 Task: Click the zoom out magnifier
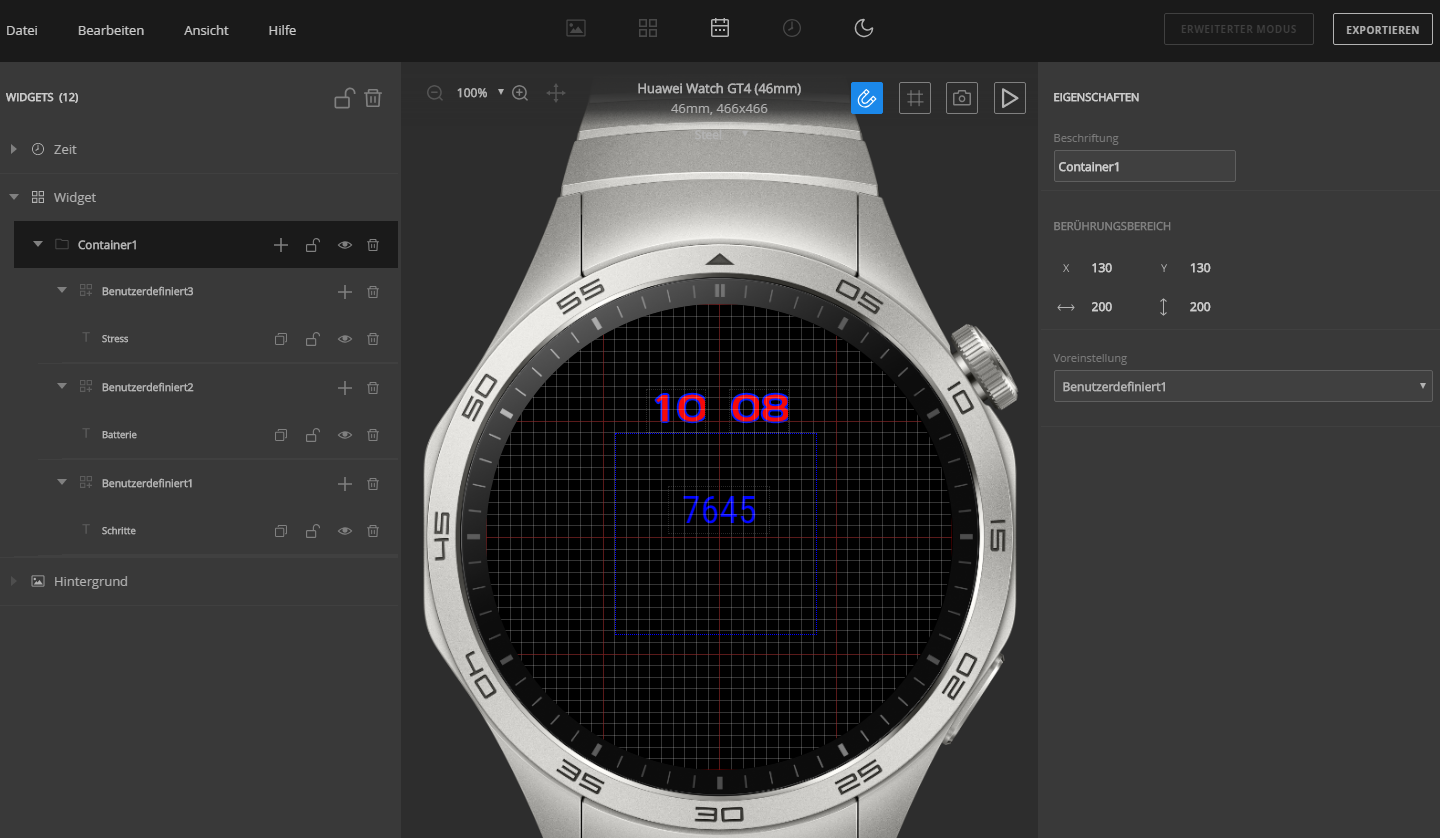(435, 93)
